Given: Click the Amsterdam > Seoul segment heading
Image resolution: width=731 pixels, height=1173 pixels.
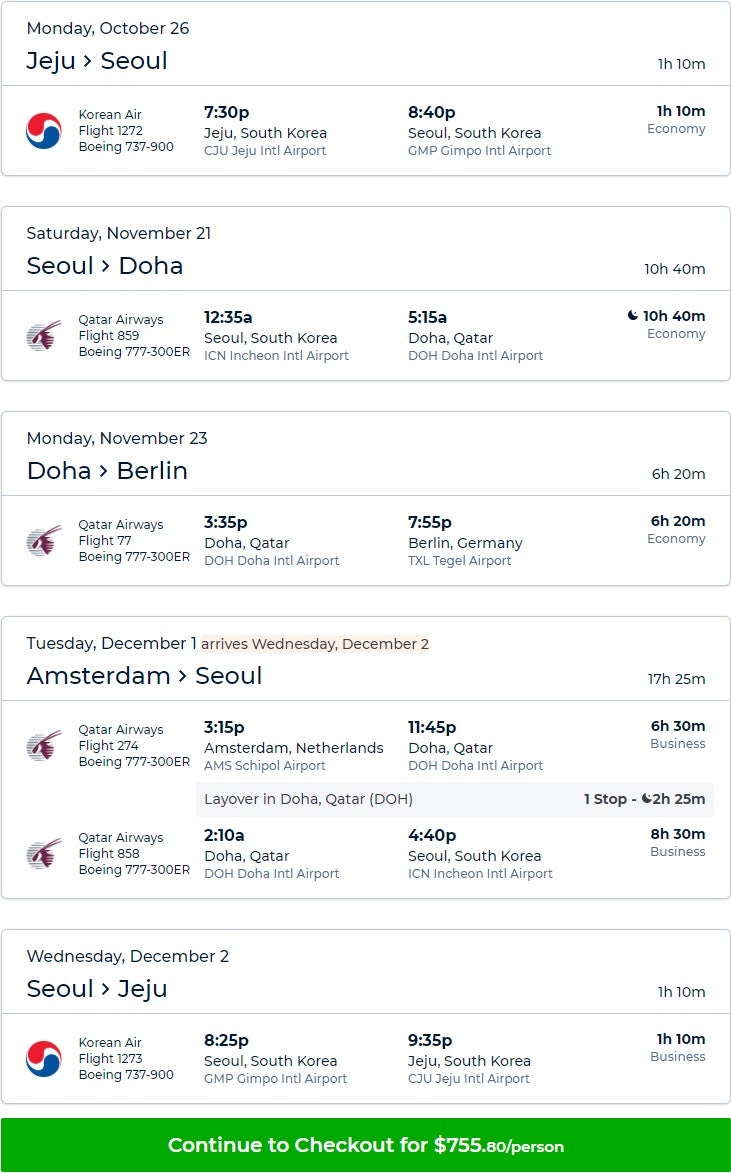Looking at the screenshot, I should (144, 676).
